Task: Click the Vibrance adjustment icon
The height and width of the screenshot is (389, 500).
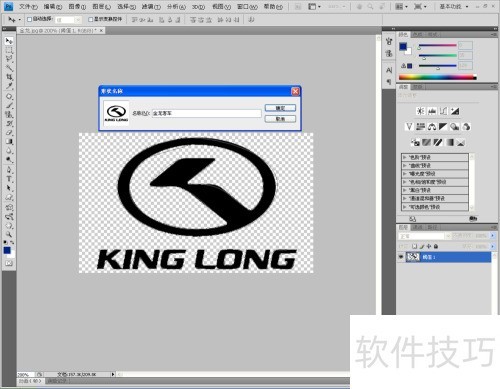Action: [409, 127]
